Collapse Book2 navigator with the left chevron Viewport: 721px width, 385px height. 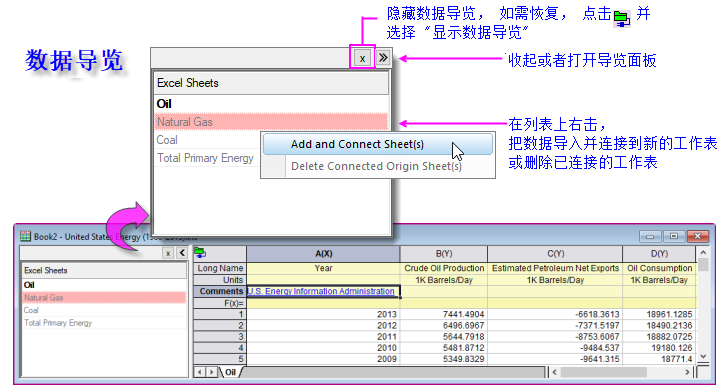point(182,253)
